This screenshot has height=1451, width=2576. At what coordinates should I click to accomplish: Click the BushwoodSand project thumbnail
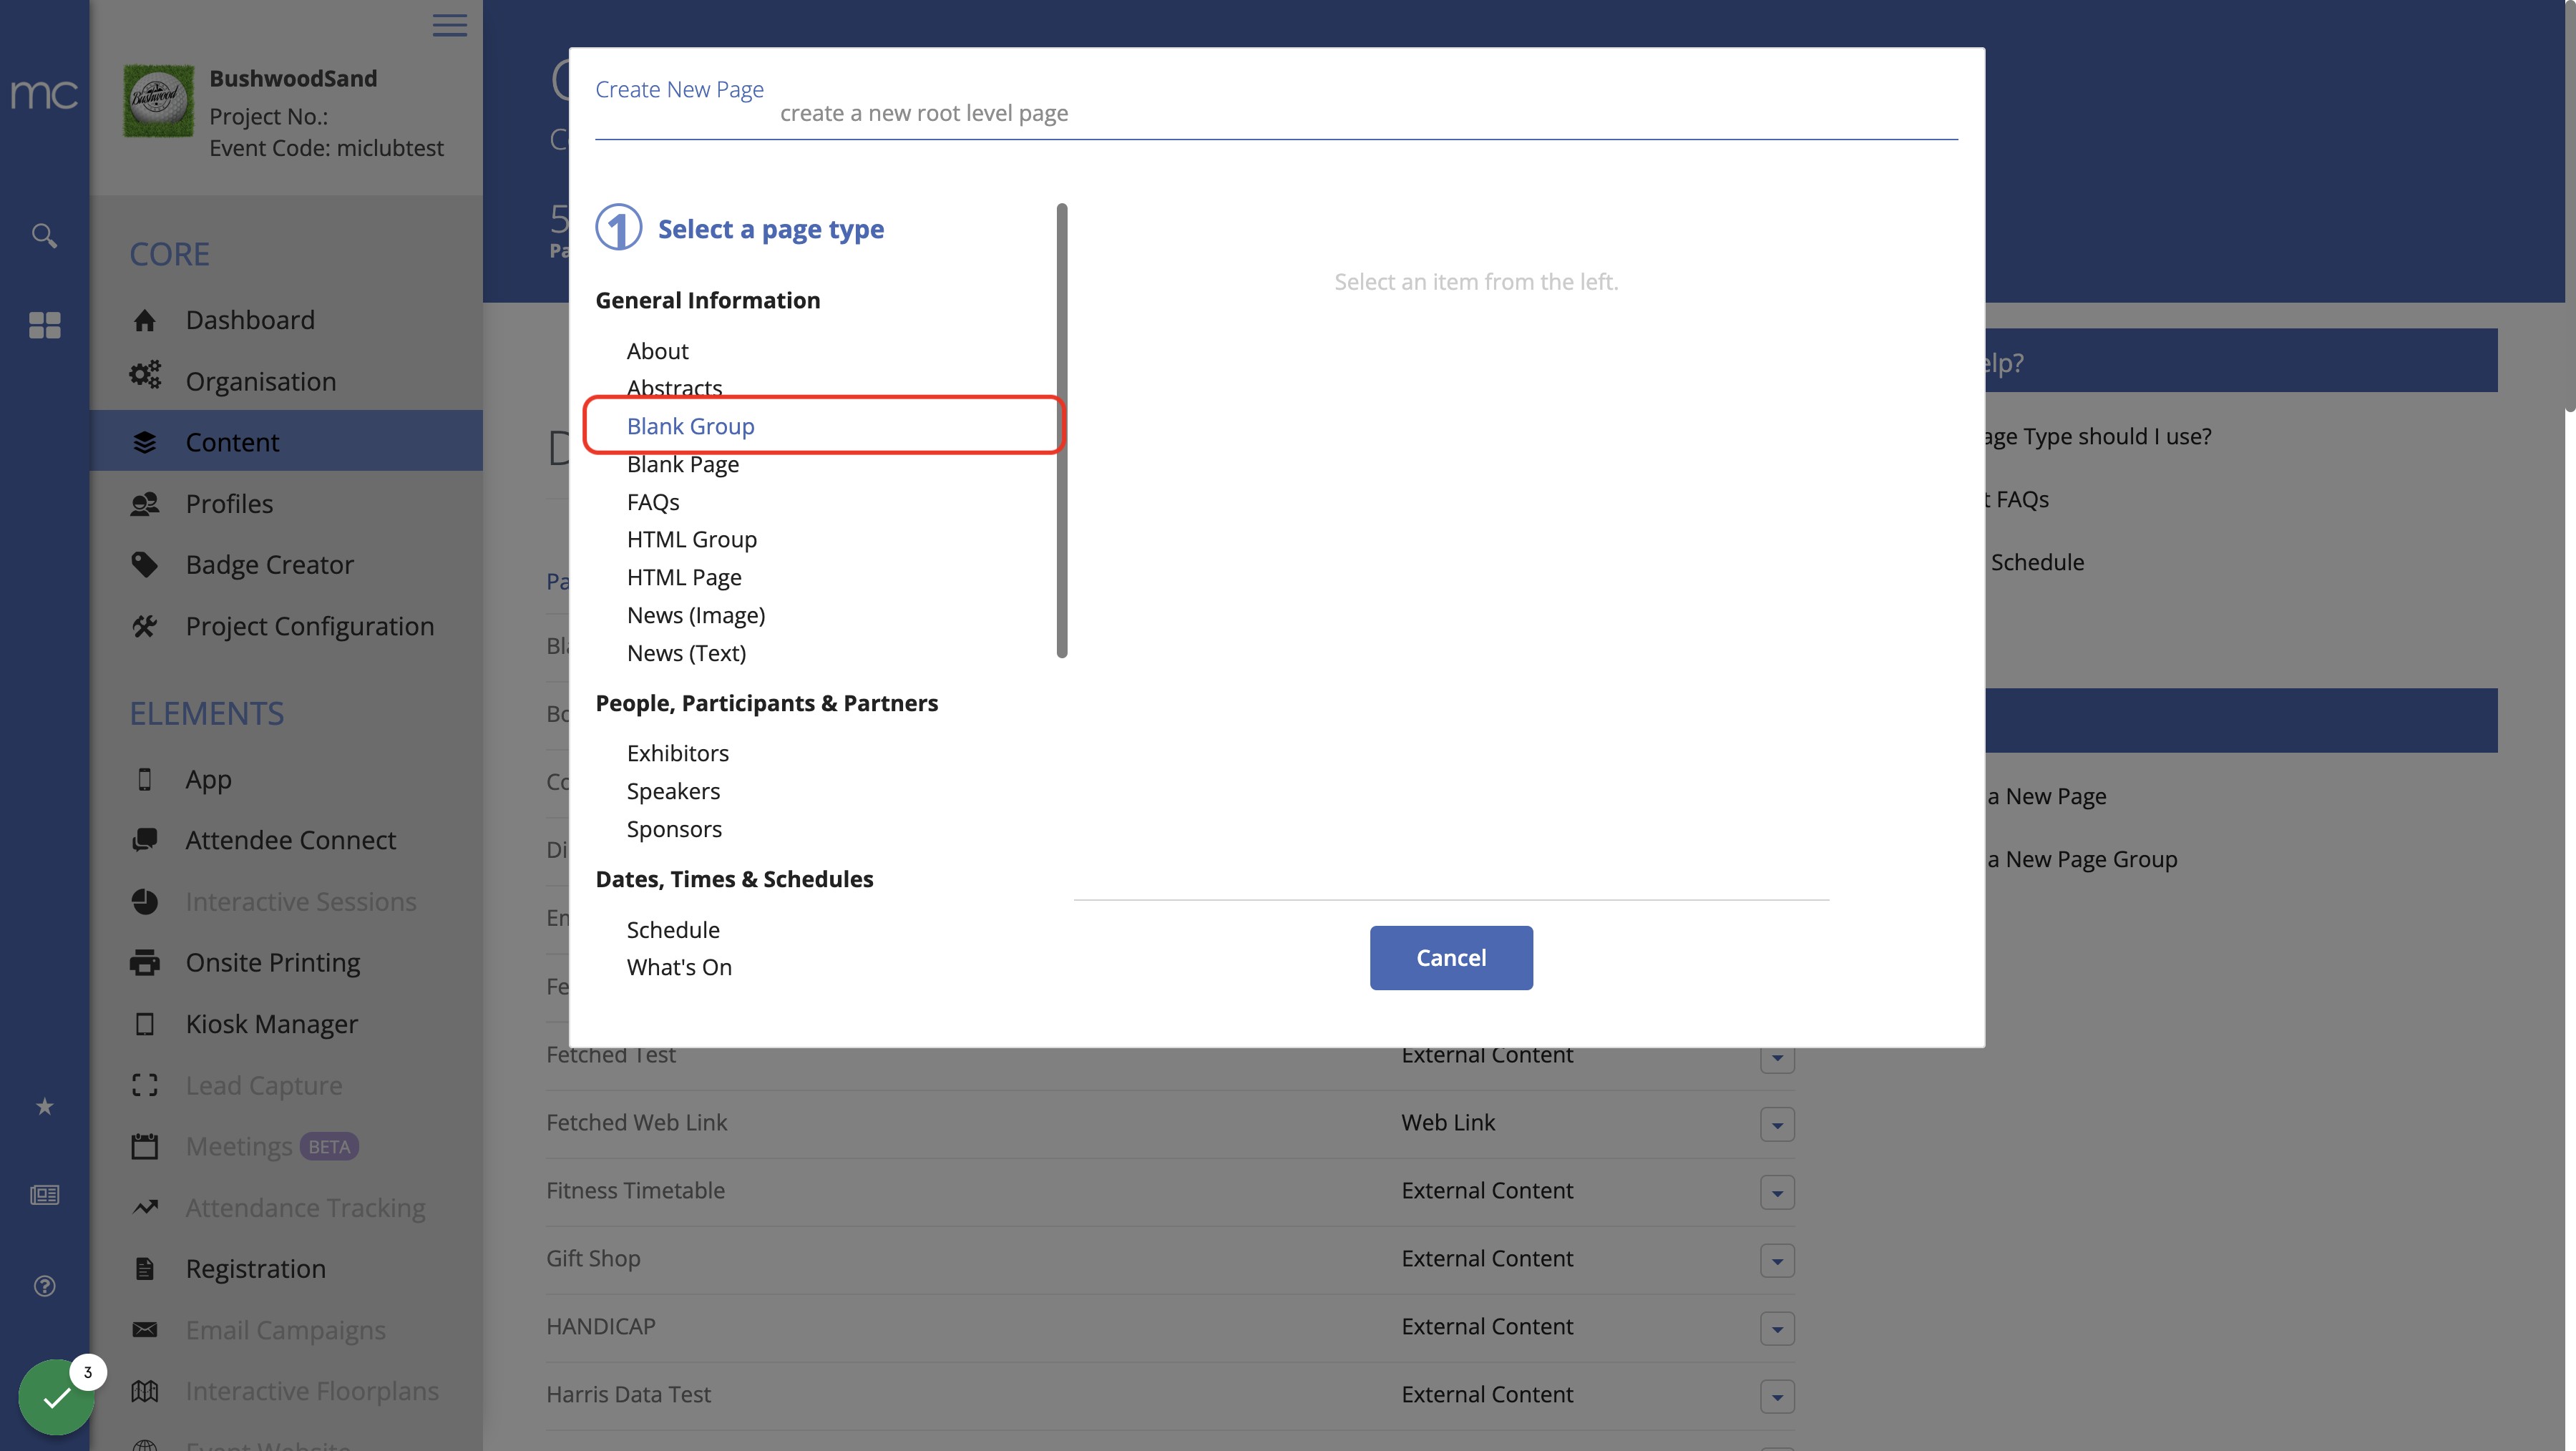(x=158, y=101)
